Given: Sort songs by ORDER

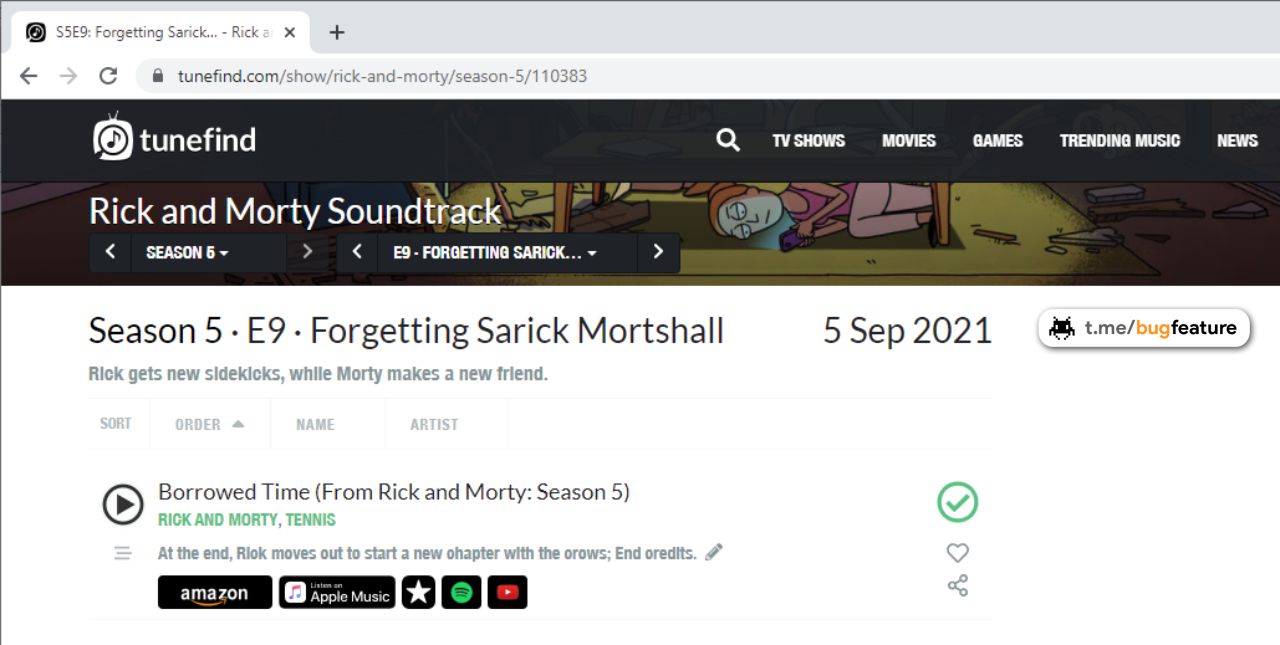Looking at the screenshot, I should click(210, 424).
